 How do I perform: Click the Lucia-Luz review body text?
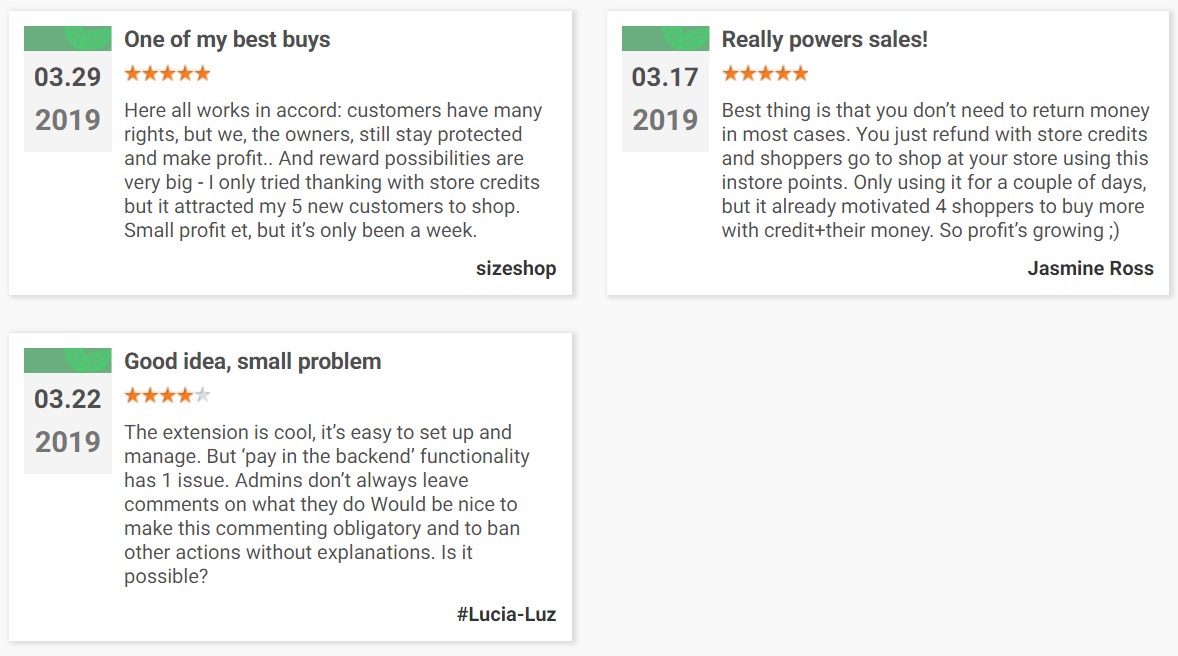(x=327, y=504)
